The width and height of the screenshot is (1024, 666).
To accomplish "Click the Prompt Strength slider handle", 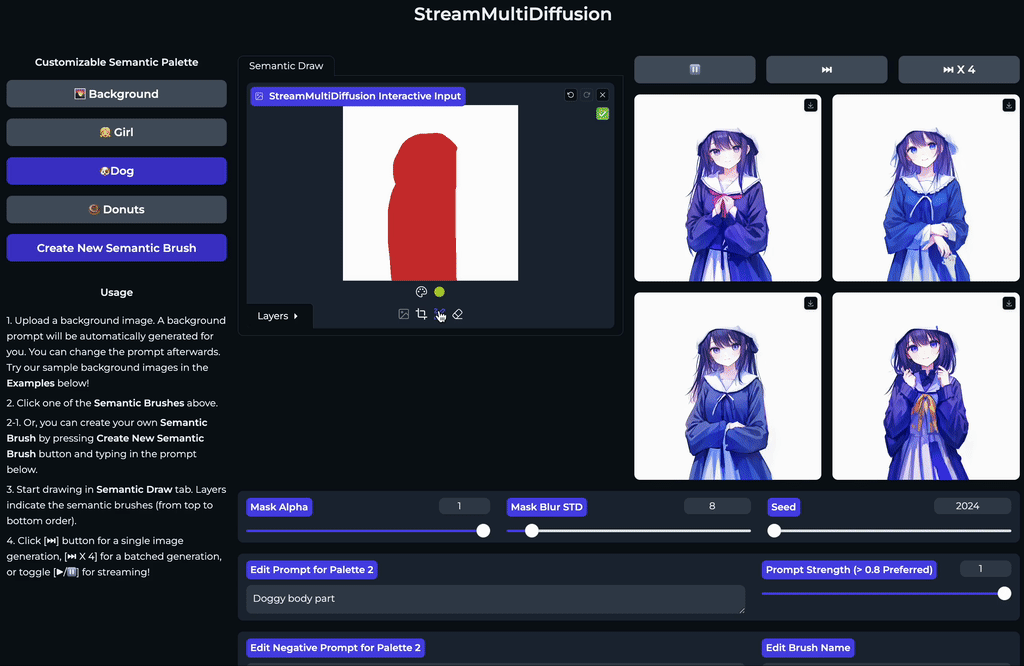I will point(1004,594).
